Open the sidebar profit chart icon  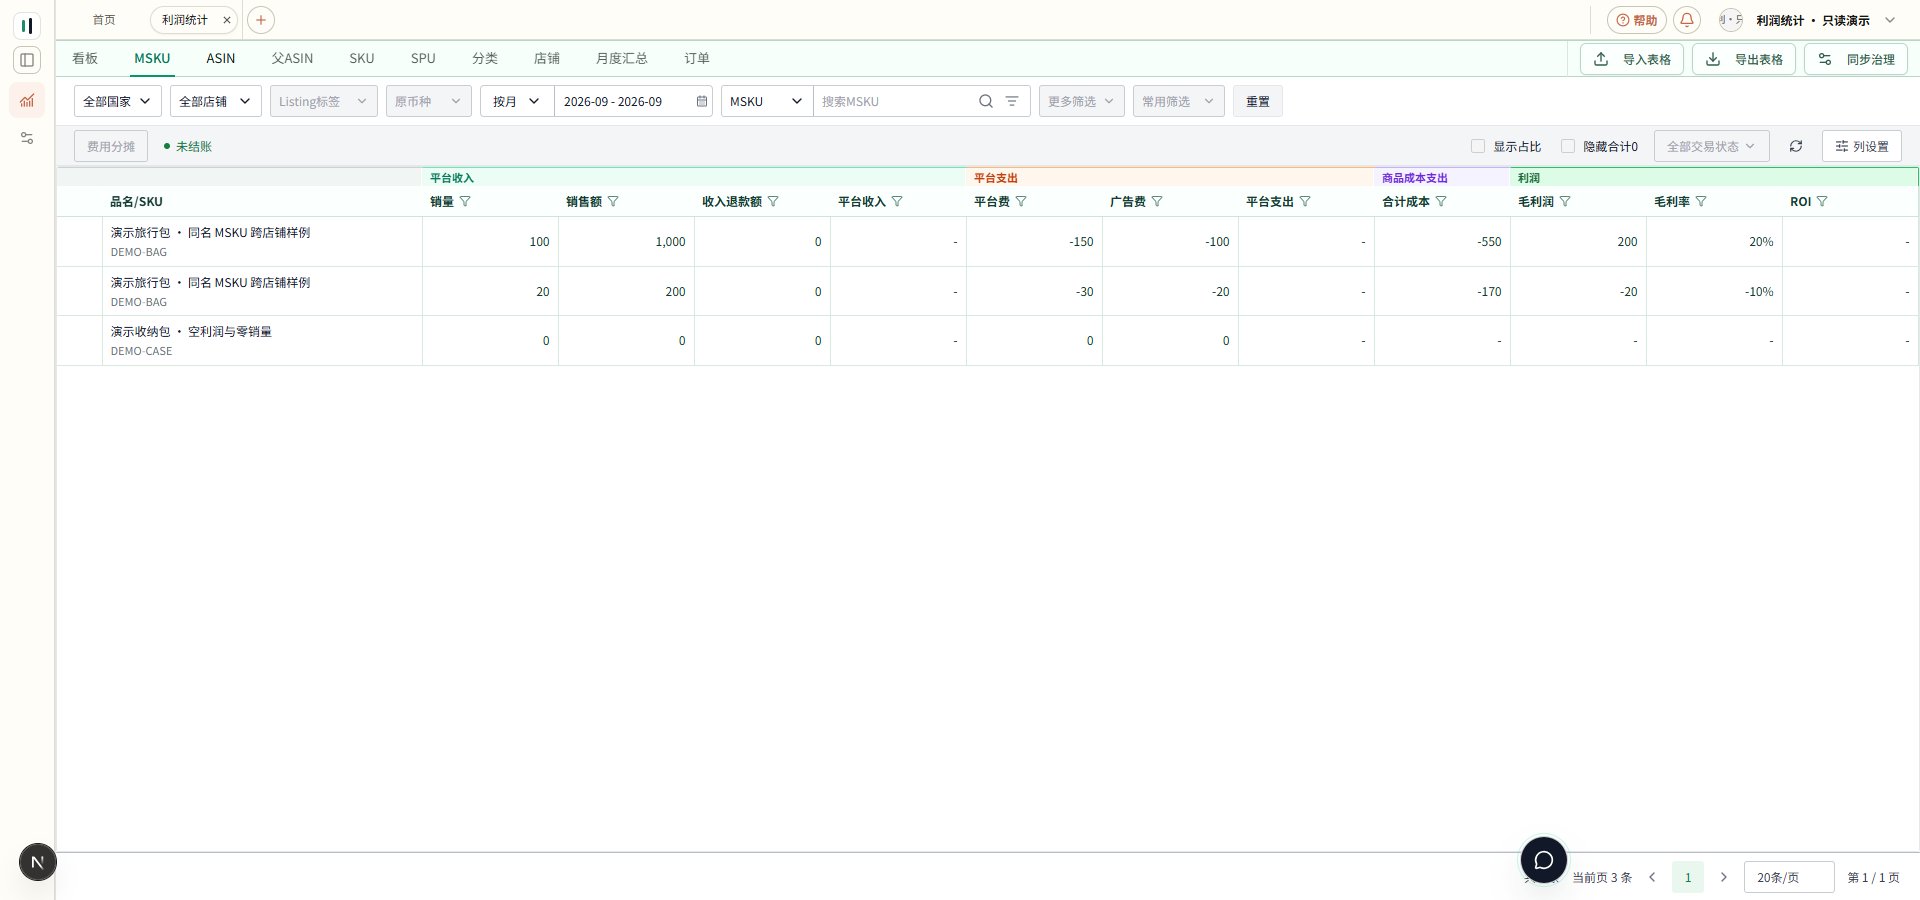27,100
